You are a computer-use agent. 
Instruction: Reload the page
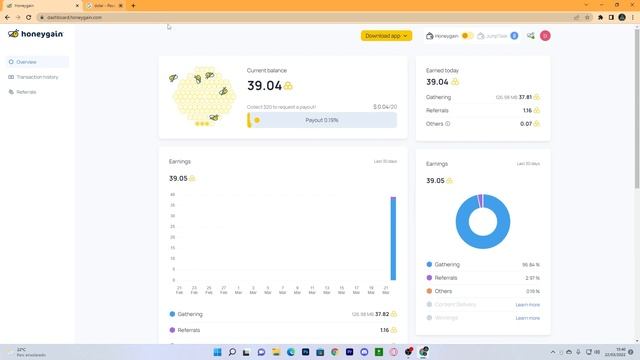click(x=29, y=18)
